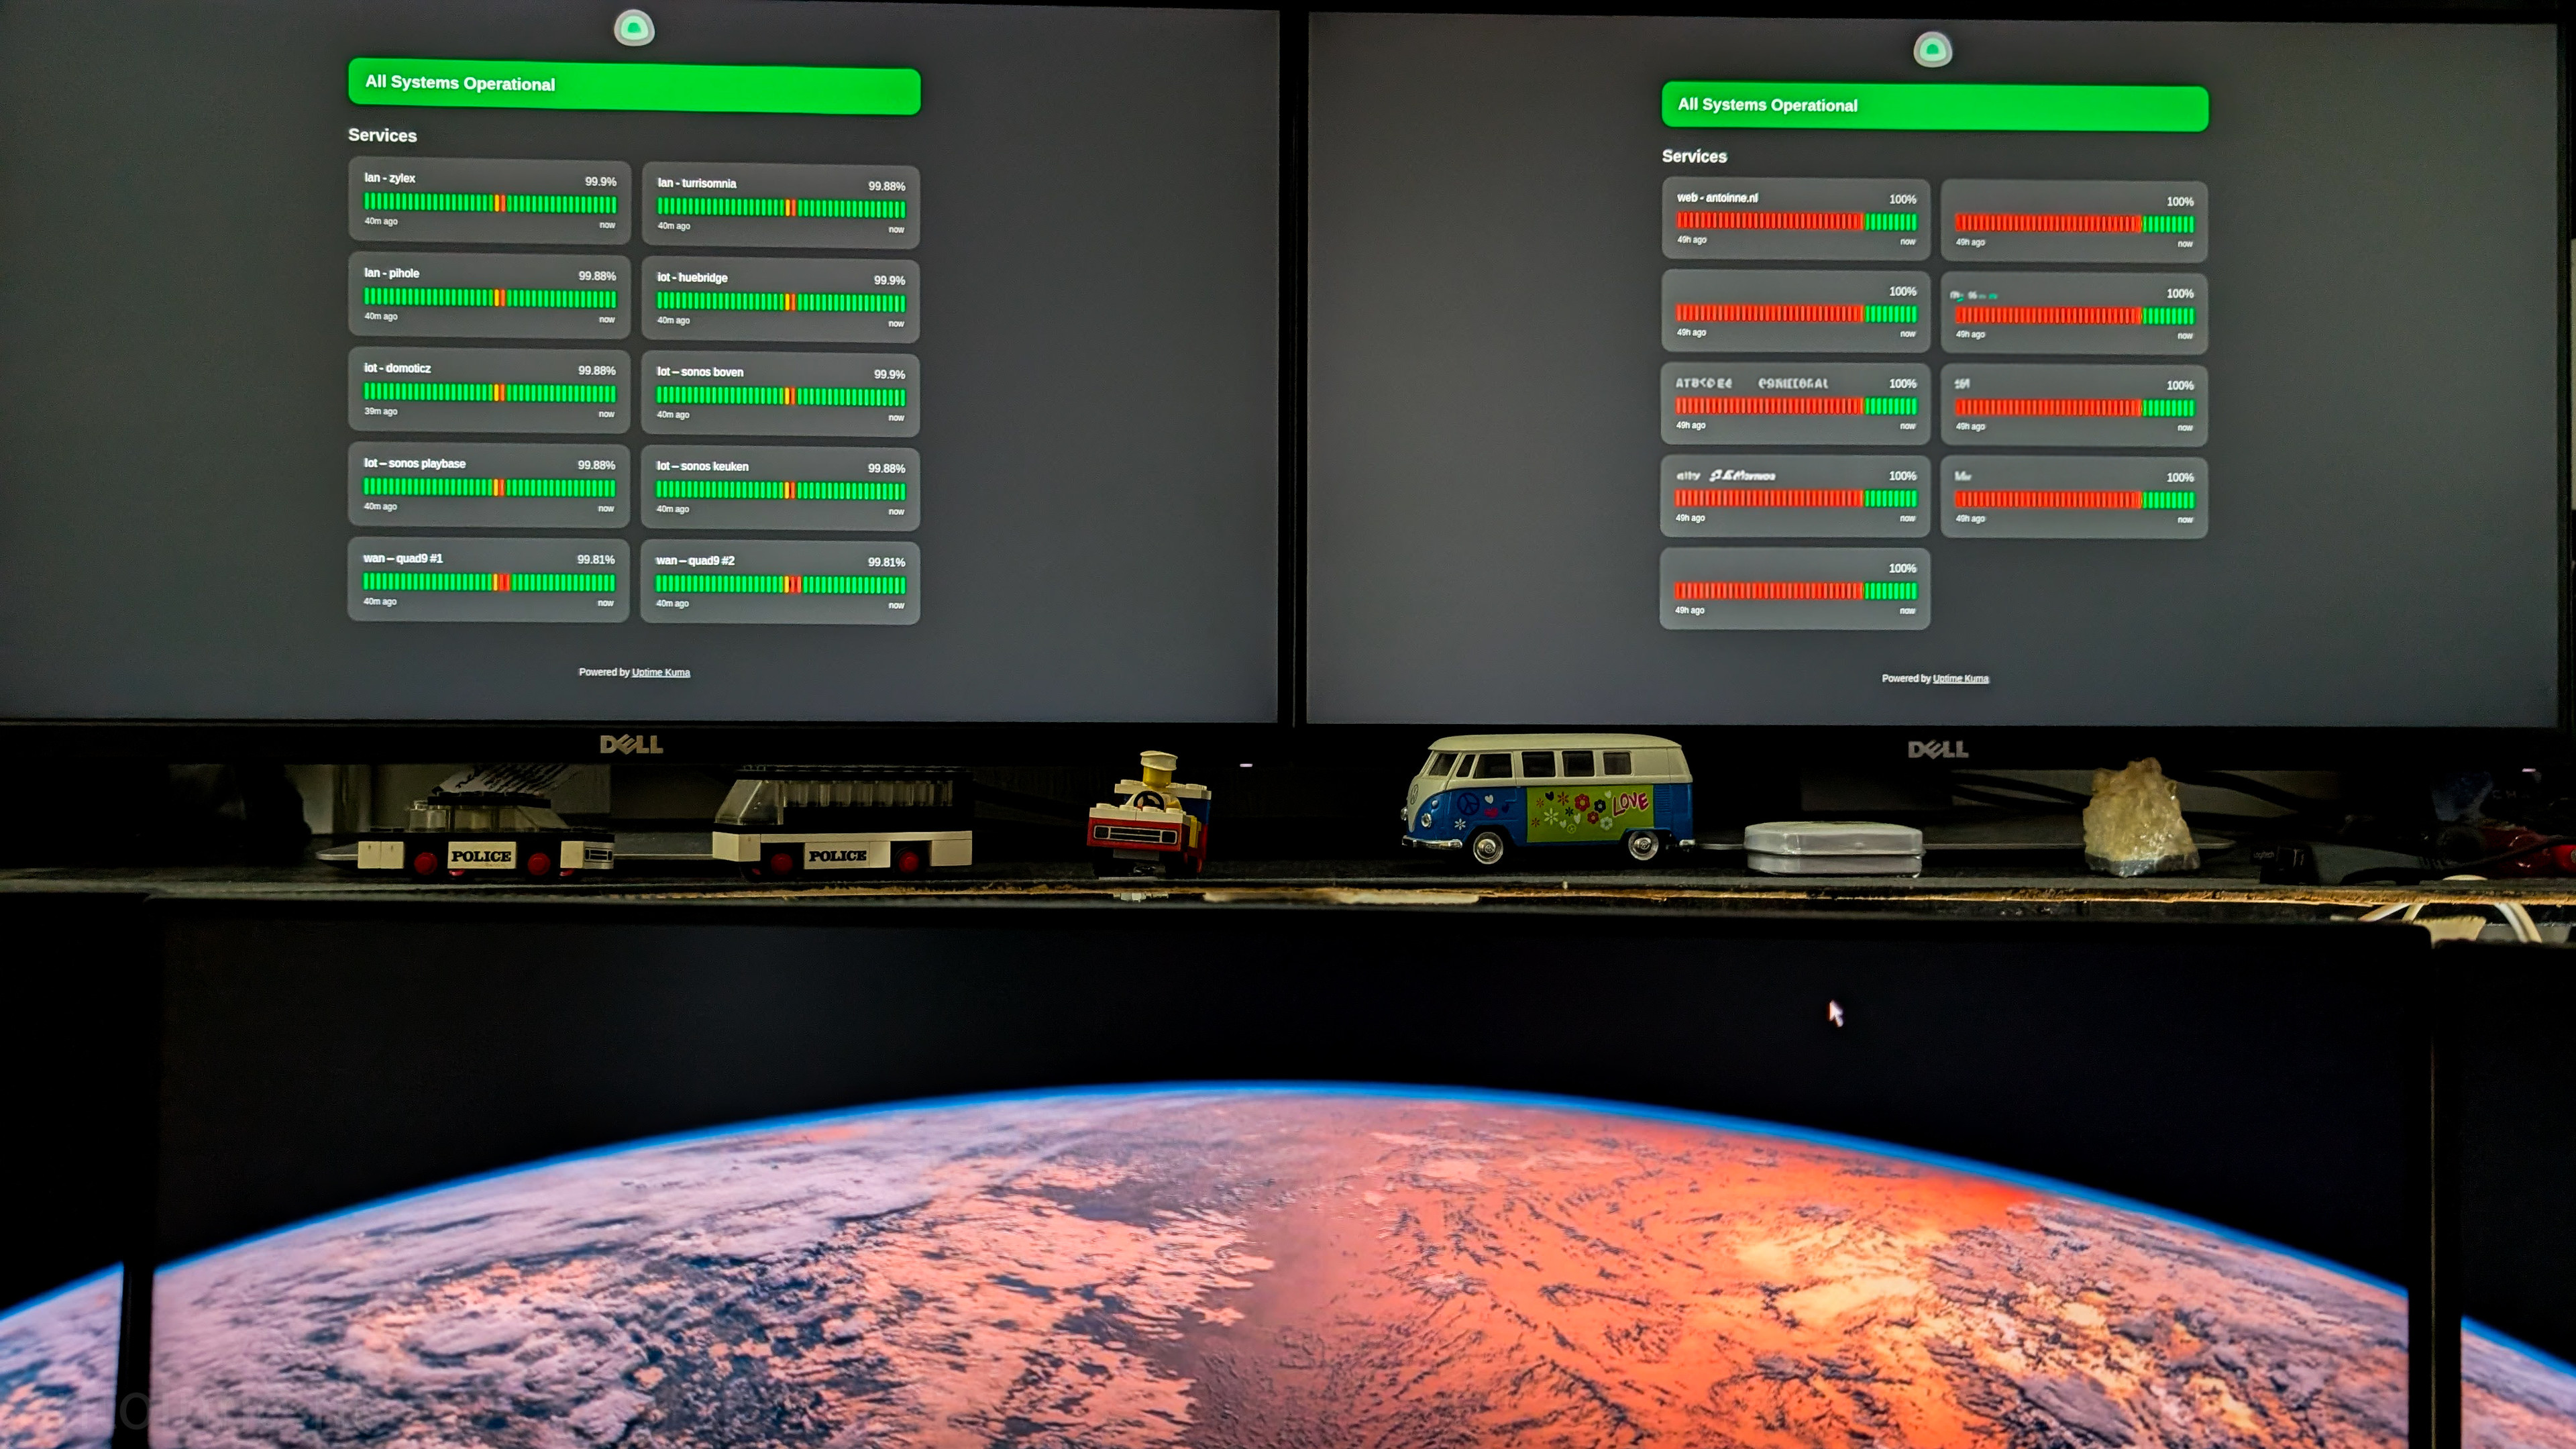Click the 99.81% uptime of wan – quad9 #2
Image resolution: width=2576 pixels, height=1449 pixels.
coord(886,563)
